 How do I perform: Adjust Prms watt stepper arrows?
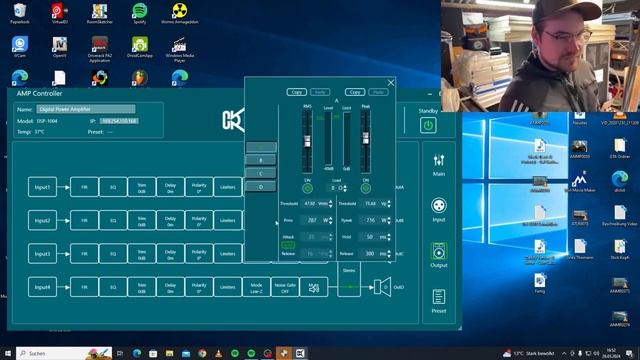point(331,220)
